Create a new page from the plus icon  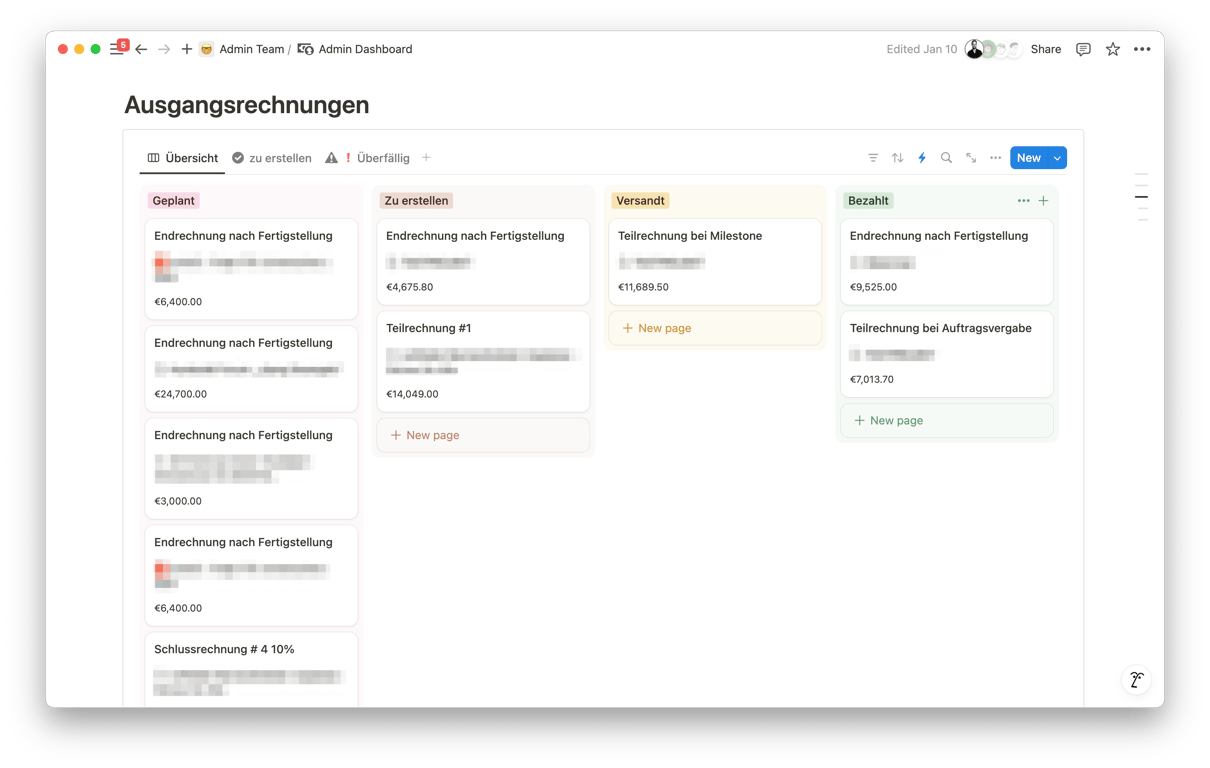click(186, 48)
